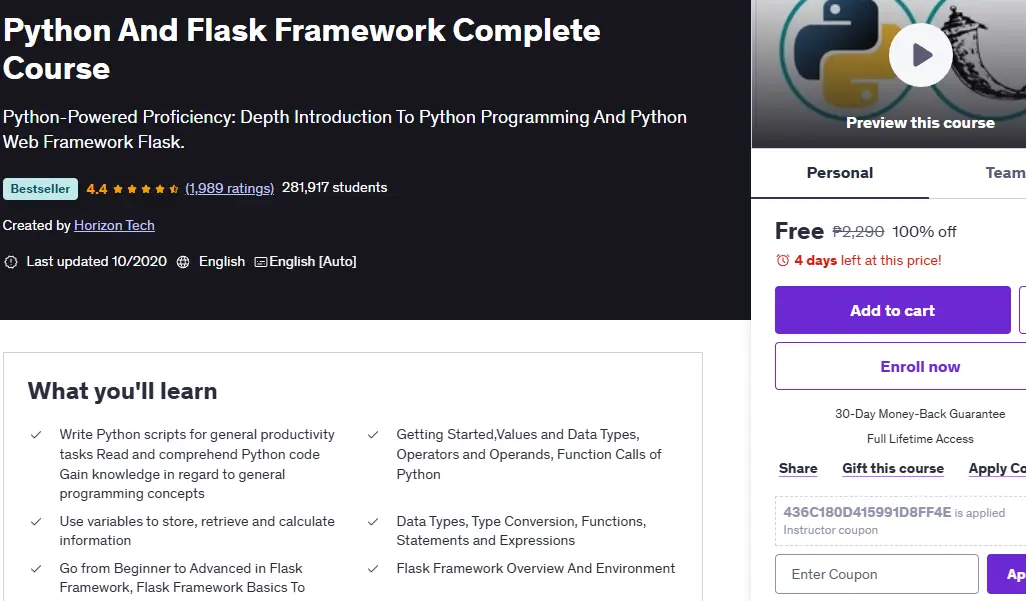Viewport: 1026px width, 601px height.
Task: Open Gift this course link
Action: pyautogui.click(x=893, y=469)
